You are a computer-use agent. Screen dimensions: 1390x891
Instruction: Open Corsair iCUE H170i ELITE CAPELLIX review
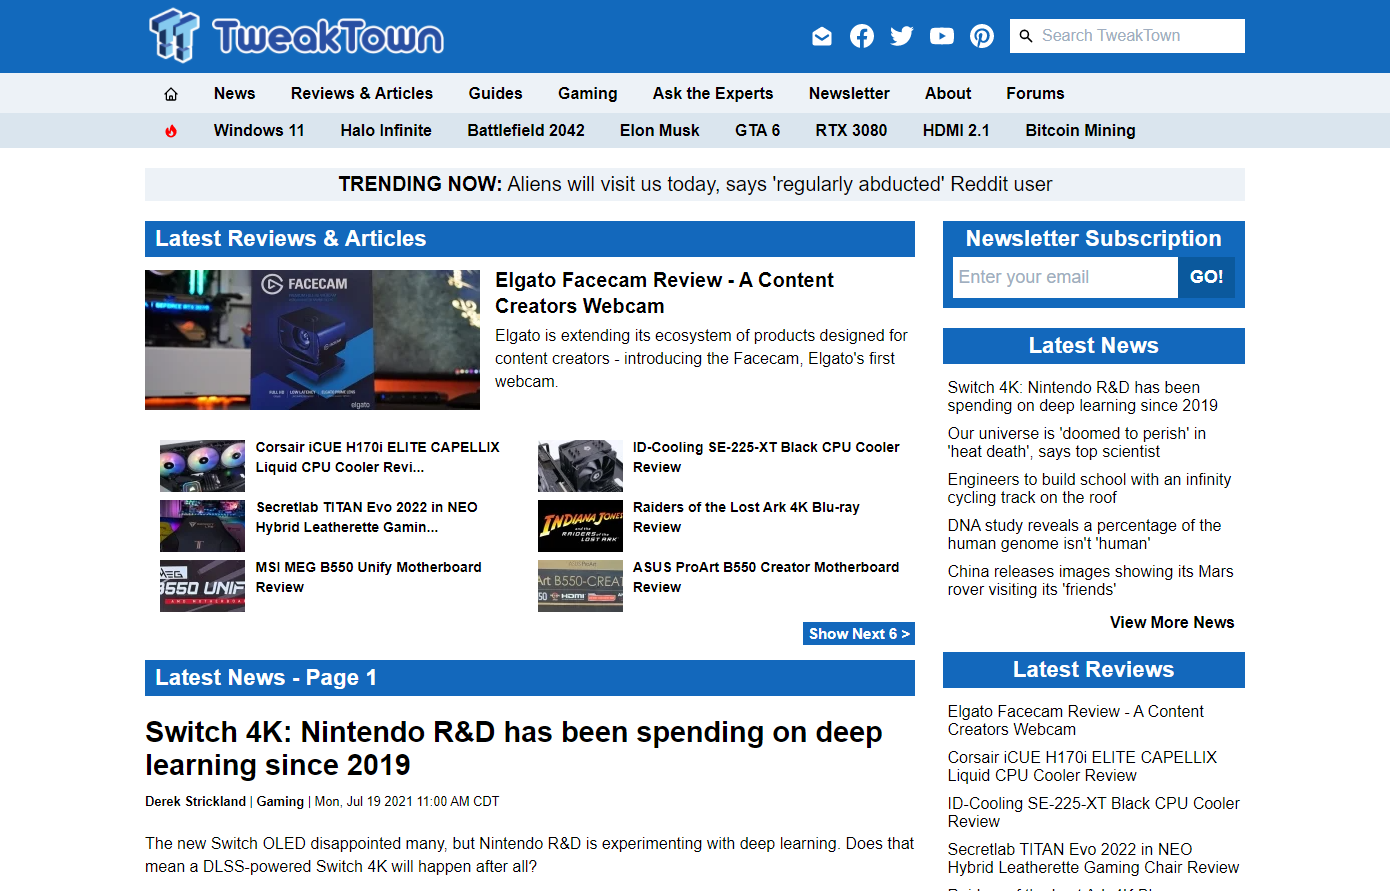pos(377,457)
